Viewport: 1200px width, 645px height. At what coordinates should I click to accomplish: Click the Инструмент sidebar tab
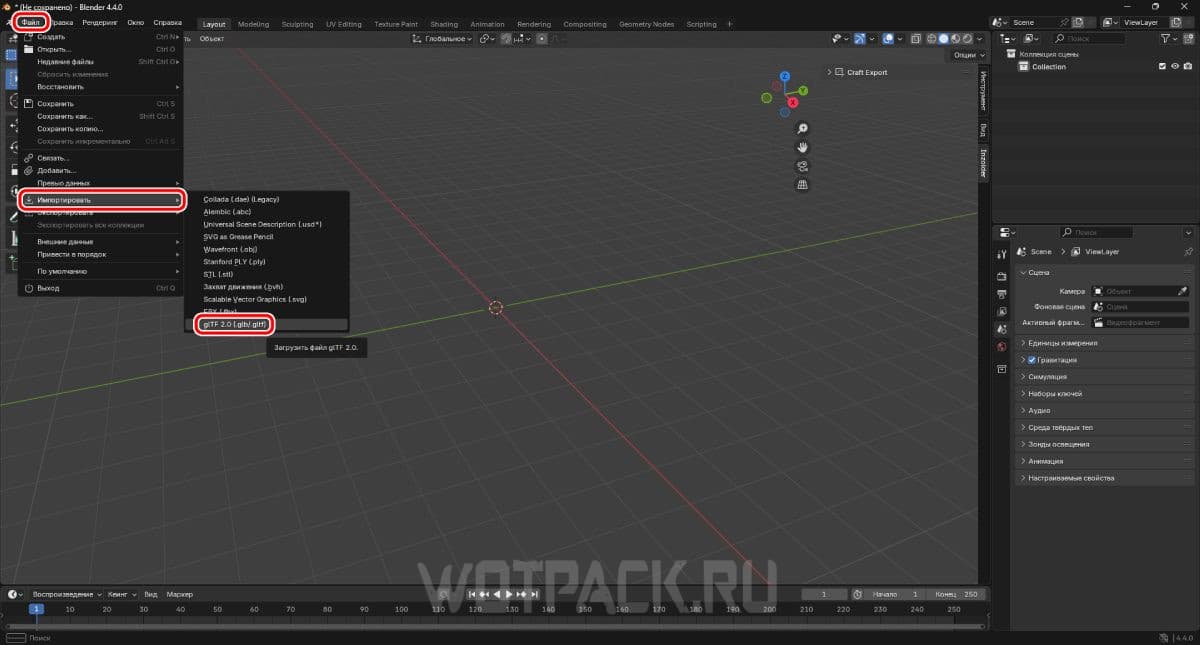[x=983, y=91]
